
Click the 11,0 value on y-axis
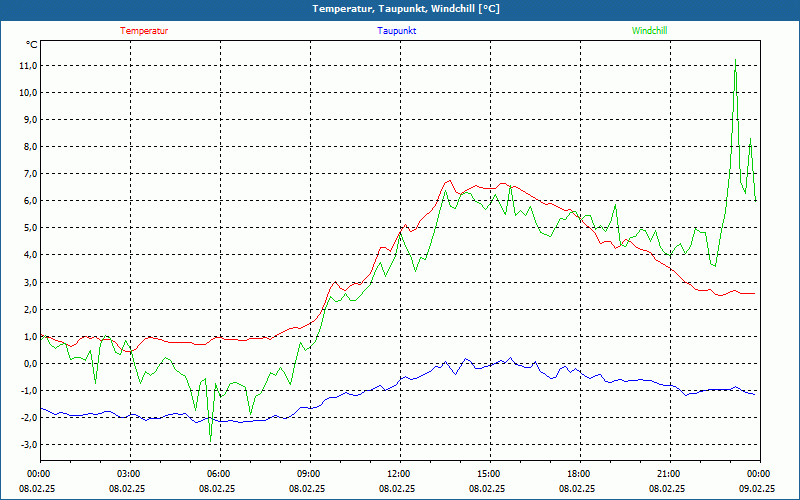coord(27,66)
